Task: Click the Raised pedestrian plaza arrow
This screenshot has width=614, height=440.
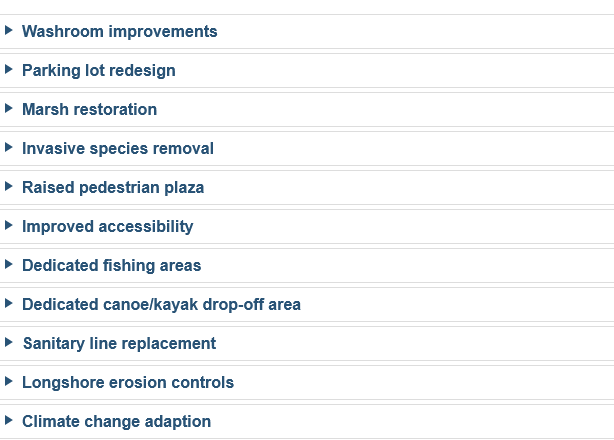Action: pos(9,187)
